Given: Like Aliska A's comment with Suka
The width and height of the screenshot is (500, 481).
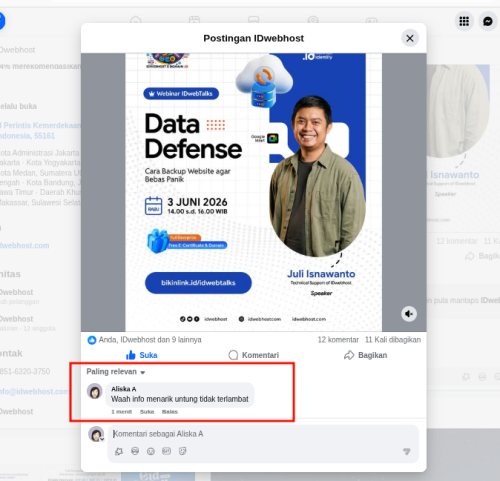Looking at the screenshot, I should click(147, 412).
